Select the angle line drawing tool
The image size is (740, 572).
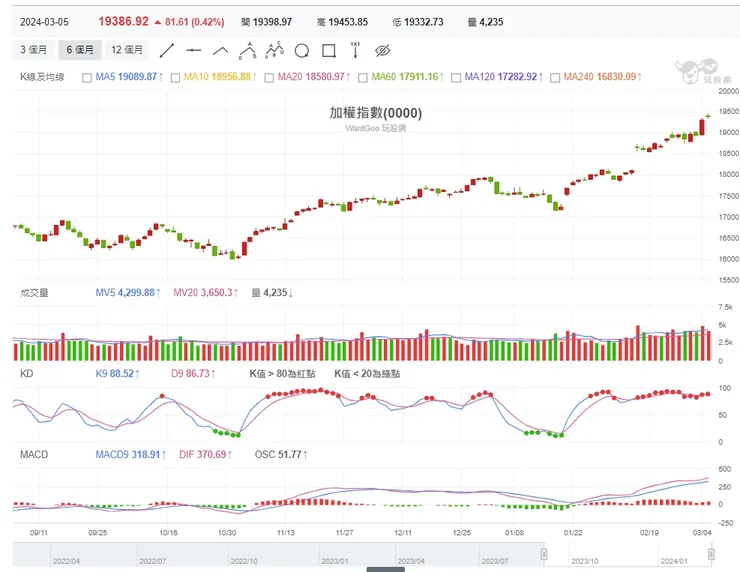(x=220, y=50)
